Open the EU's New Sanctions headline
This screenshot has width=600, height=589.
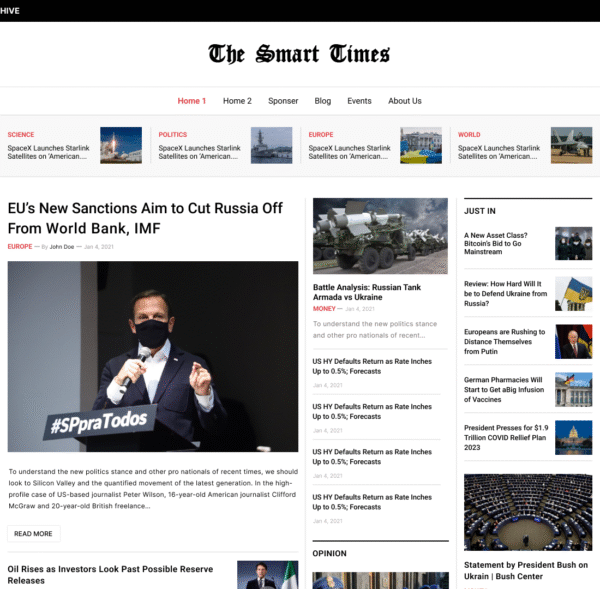point(147,218)
